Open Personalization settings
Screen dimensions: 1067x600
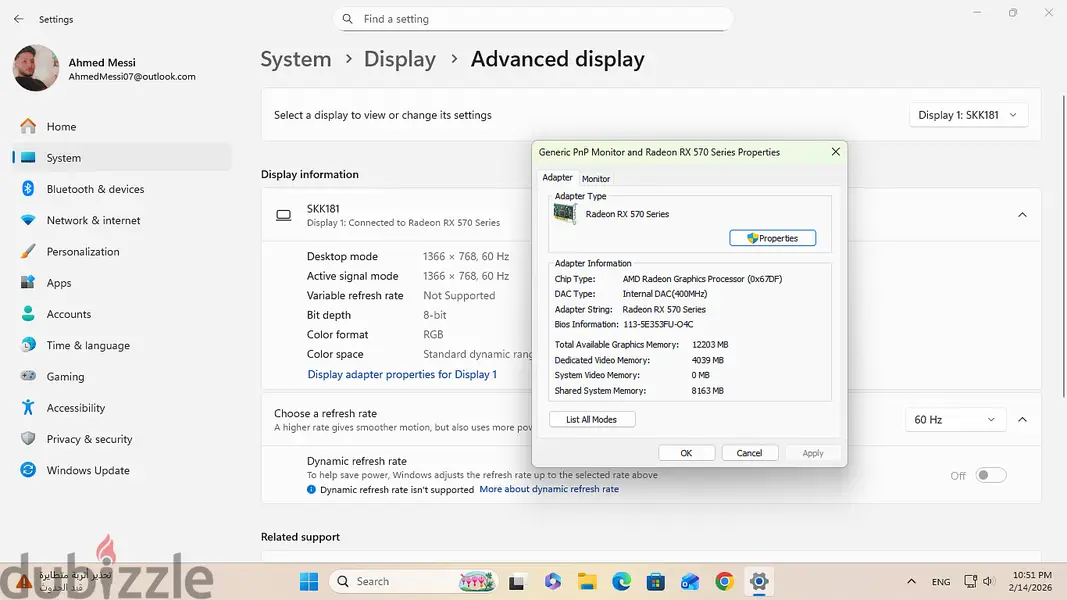pos(122,252)
